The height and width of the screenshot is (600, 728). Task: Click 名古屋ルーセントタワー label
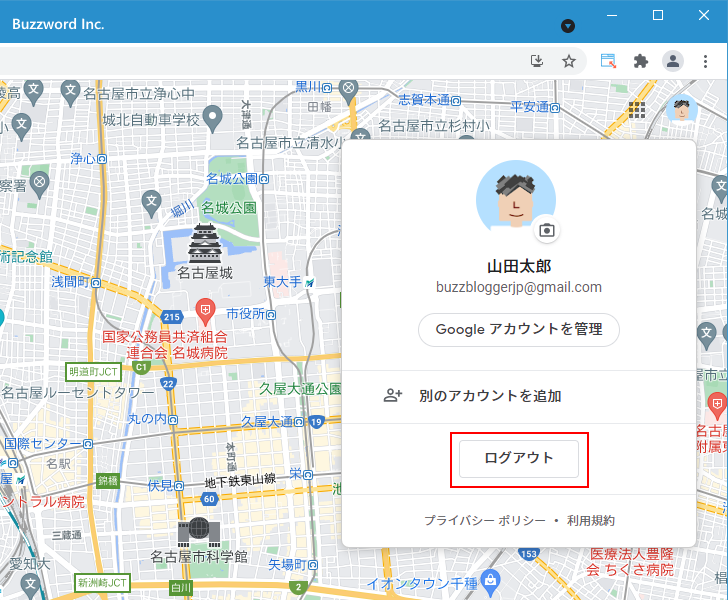(x=78, y=393)
